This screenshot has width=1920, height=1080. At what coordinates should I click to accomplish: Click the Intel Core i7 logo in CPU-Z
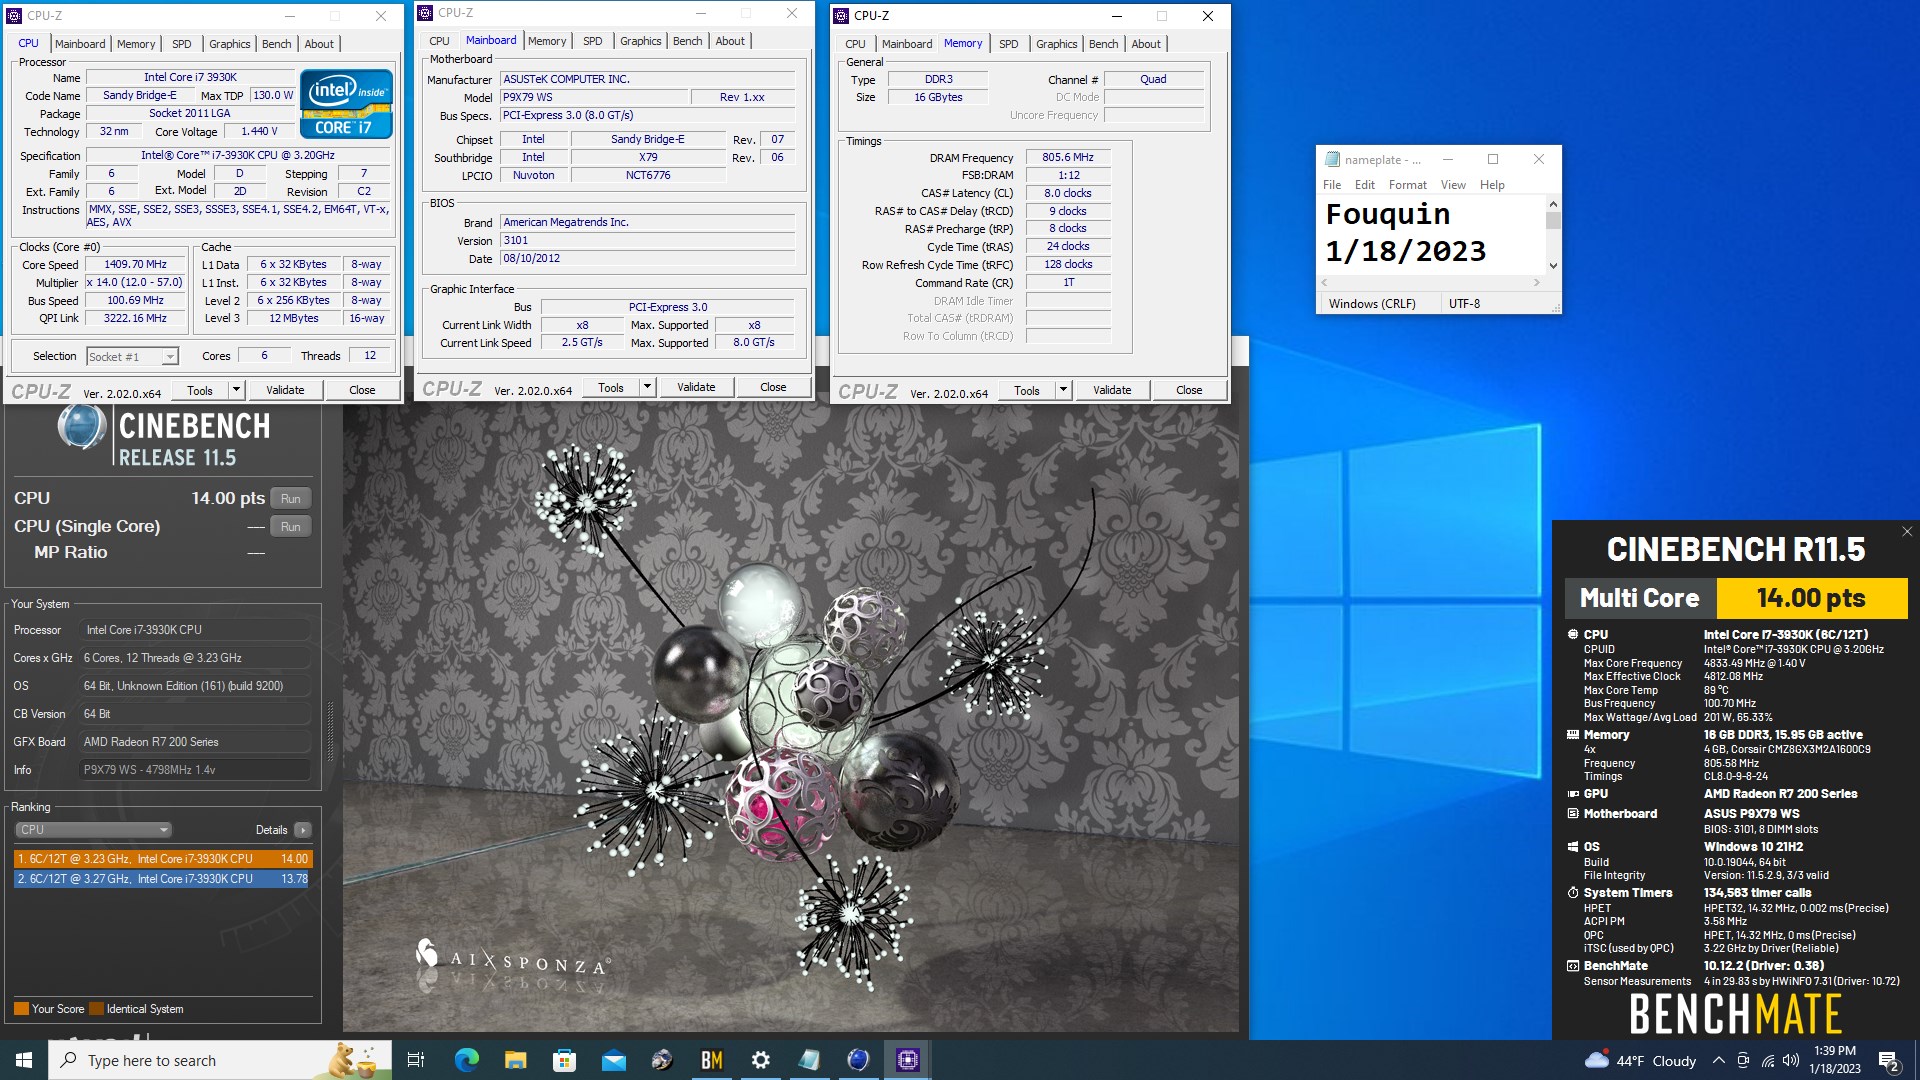[x=346, y=103]
